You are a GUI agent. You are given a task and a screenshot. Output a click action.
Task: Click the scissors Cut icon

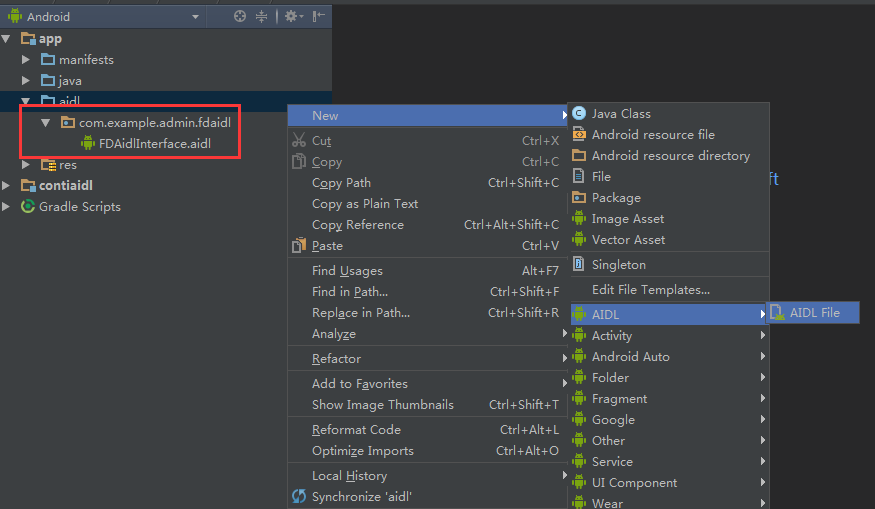(x=299, y=140)
